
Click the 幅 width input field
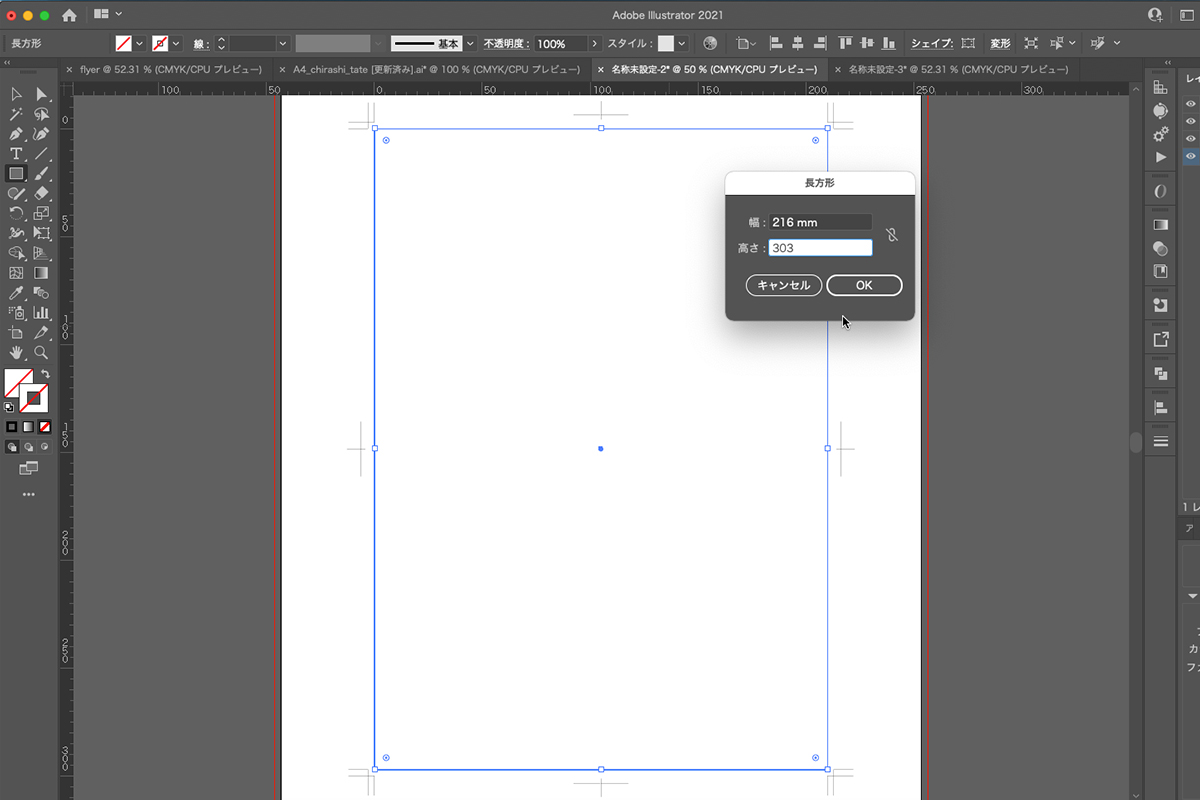820,222
